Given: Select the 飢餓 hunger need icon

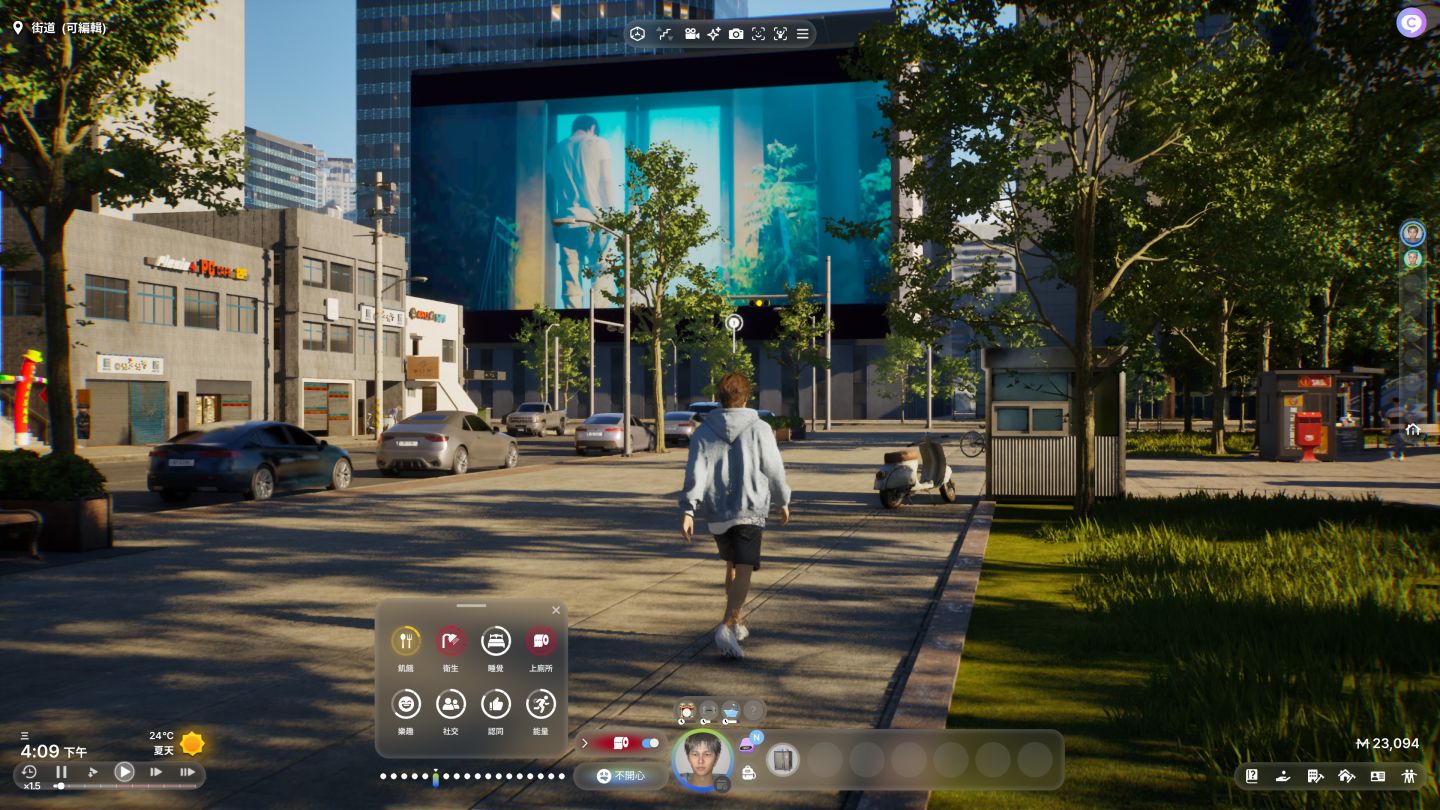Looking at the screenshot, I should click(x=405, y=641).
